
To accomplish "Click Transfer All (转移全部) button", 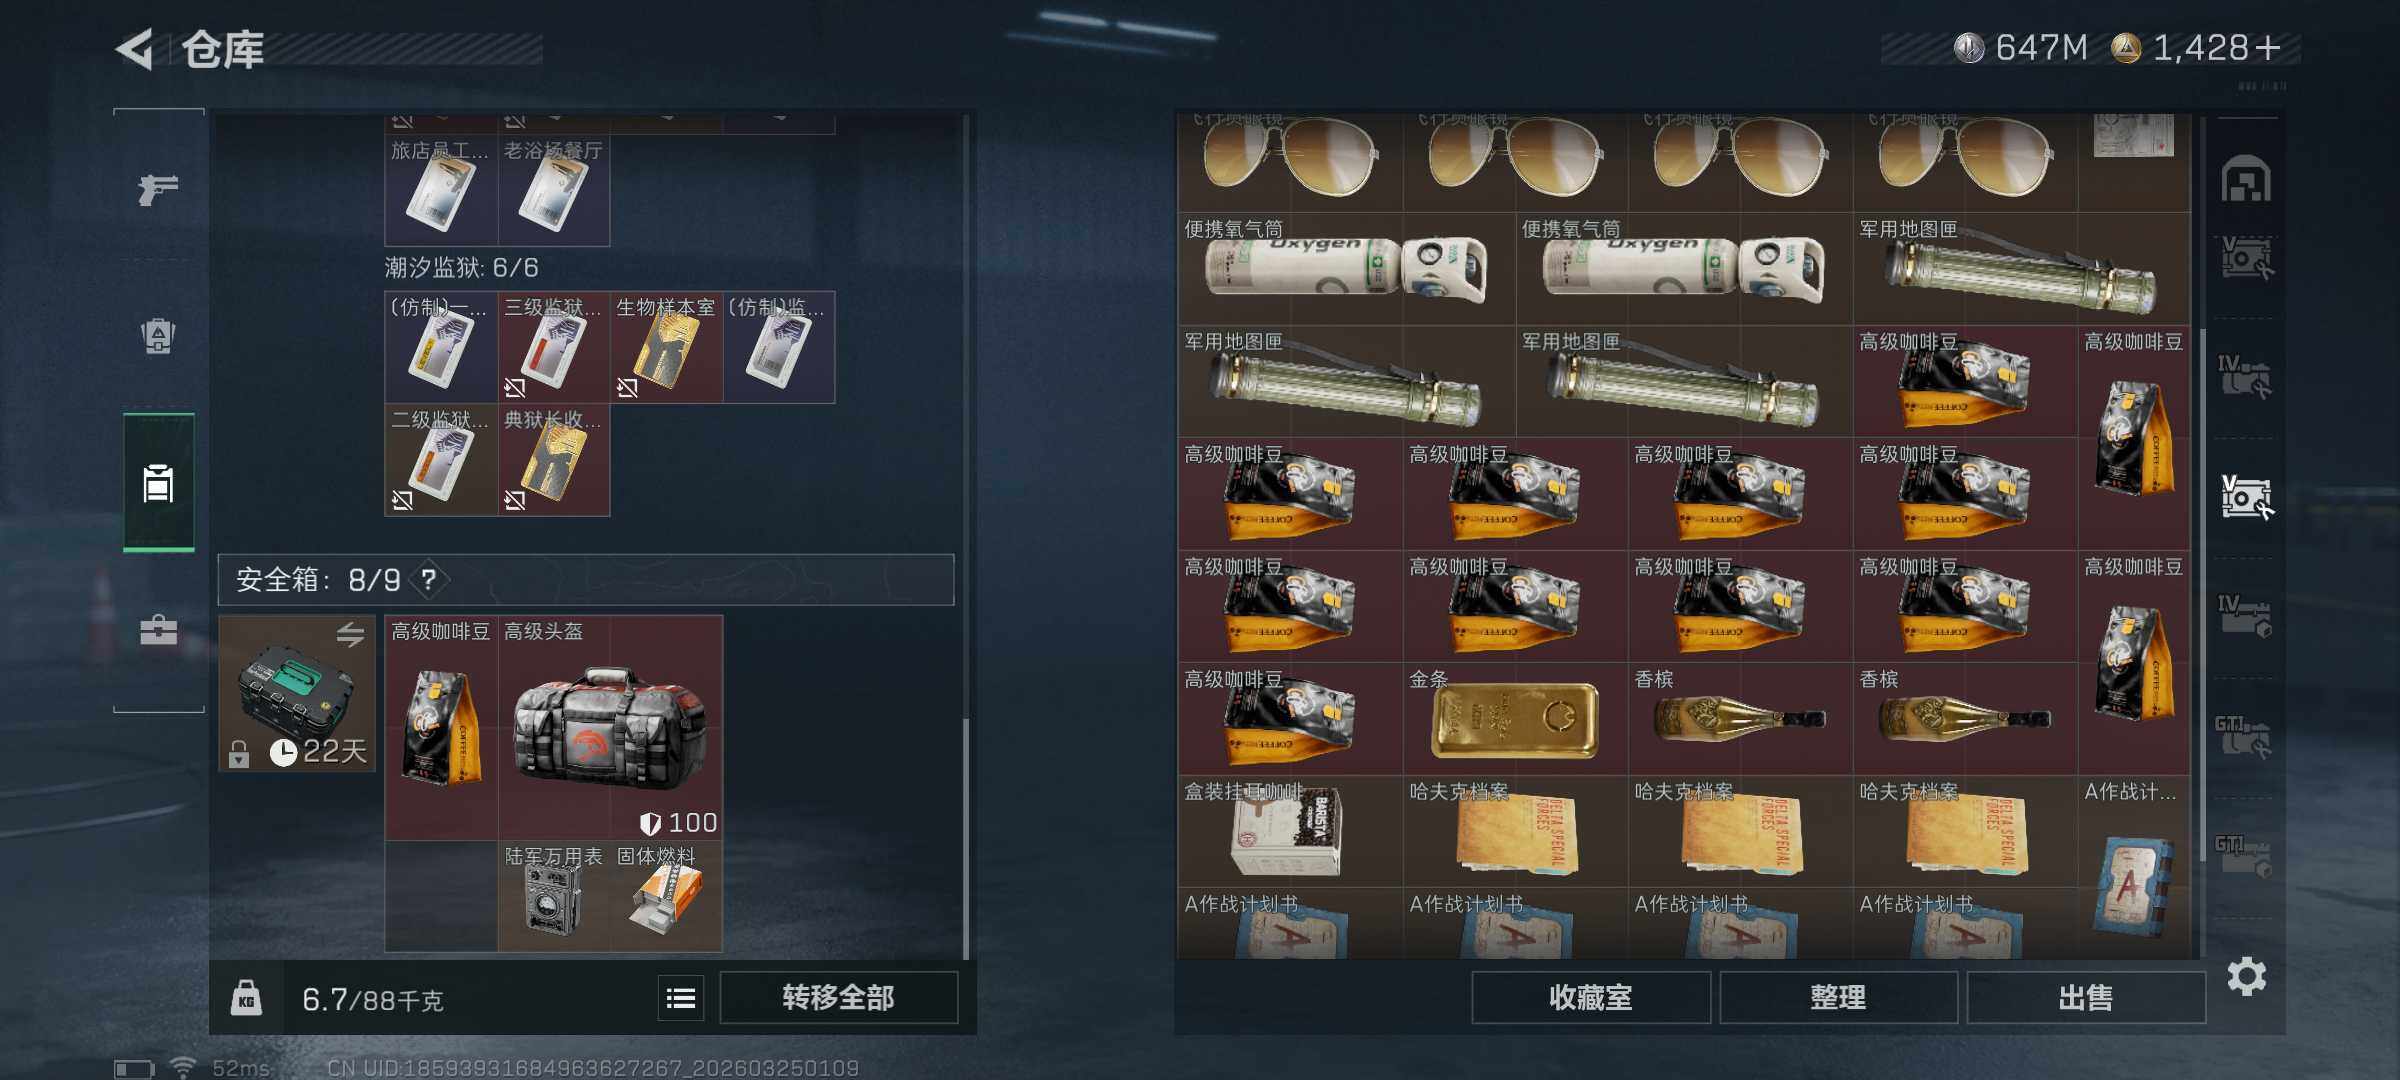I will pyautogui.click(x=838, y=998).
